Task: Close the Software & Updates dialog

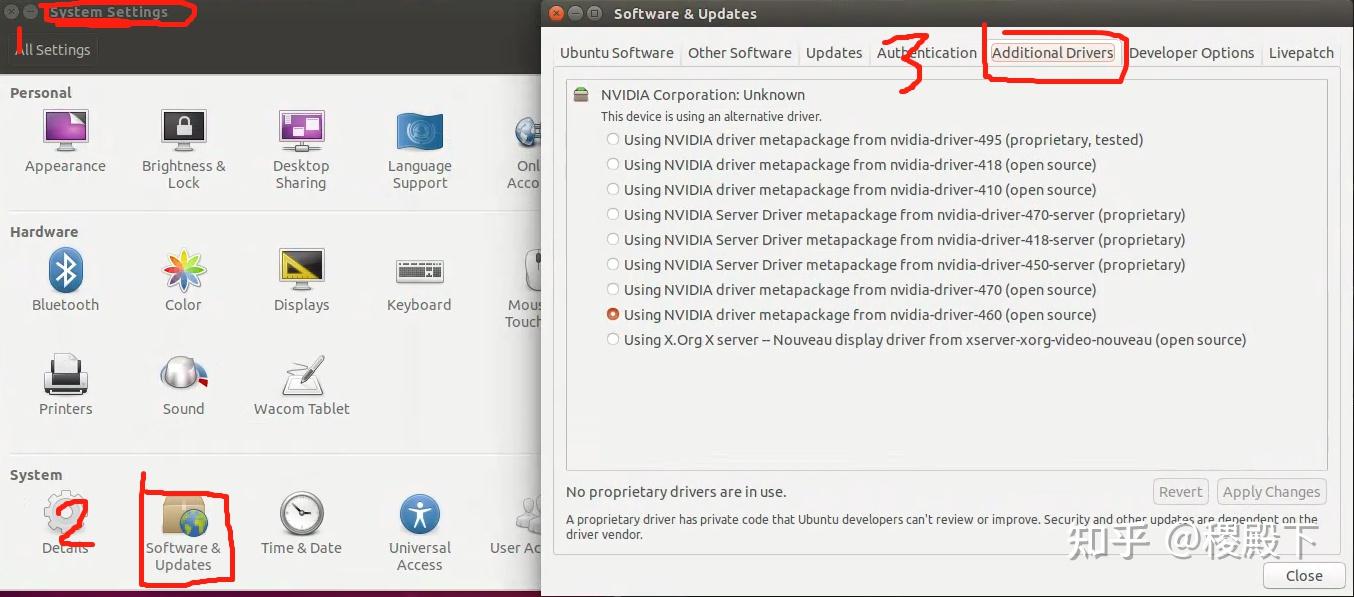Action: coord(1303,575)
